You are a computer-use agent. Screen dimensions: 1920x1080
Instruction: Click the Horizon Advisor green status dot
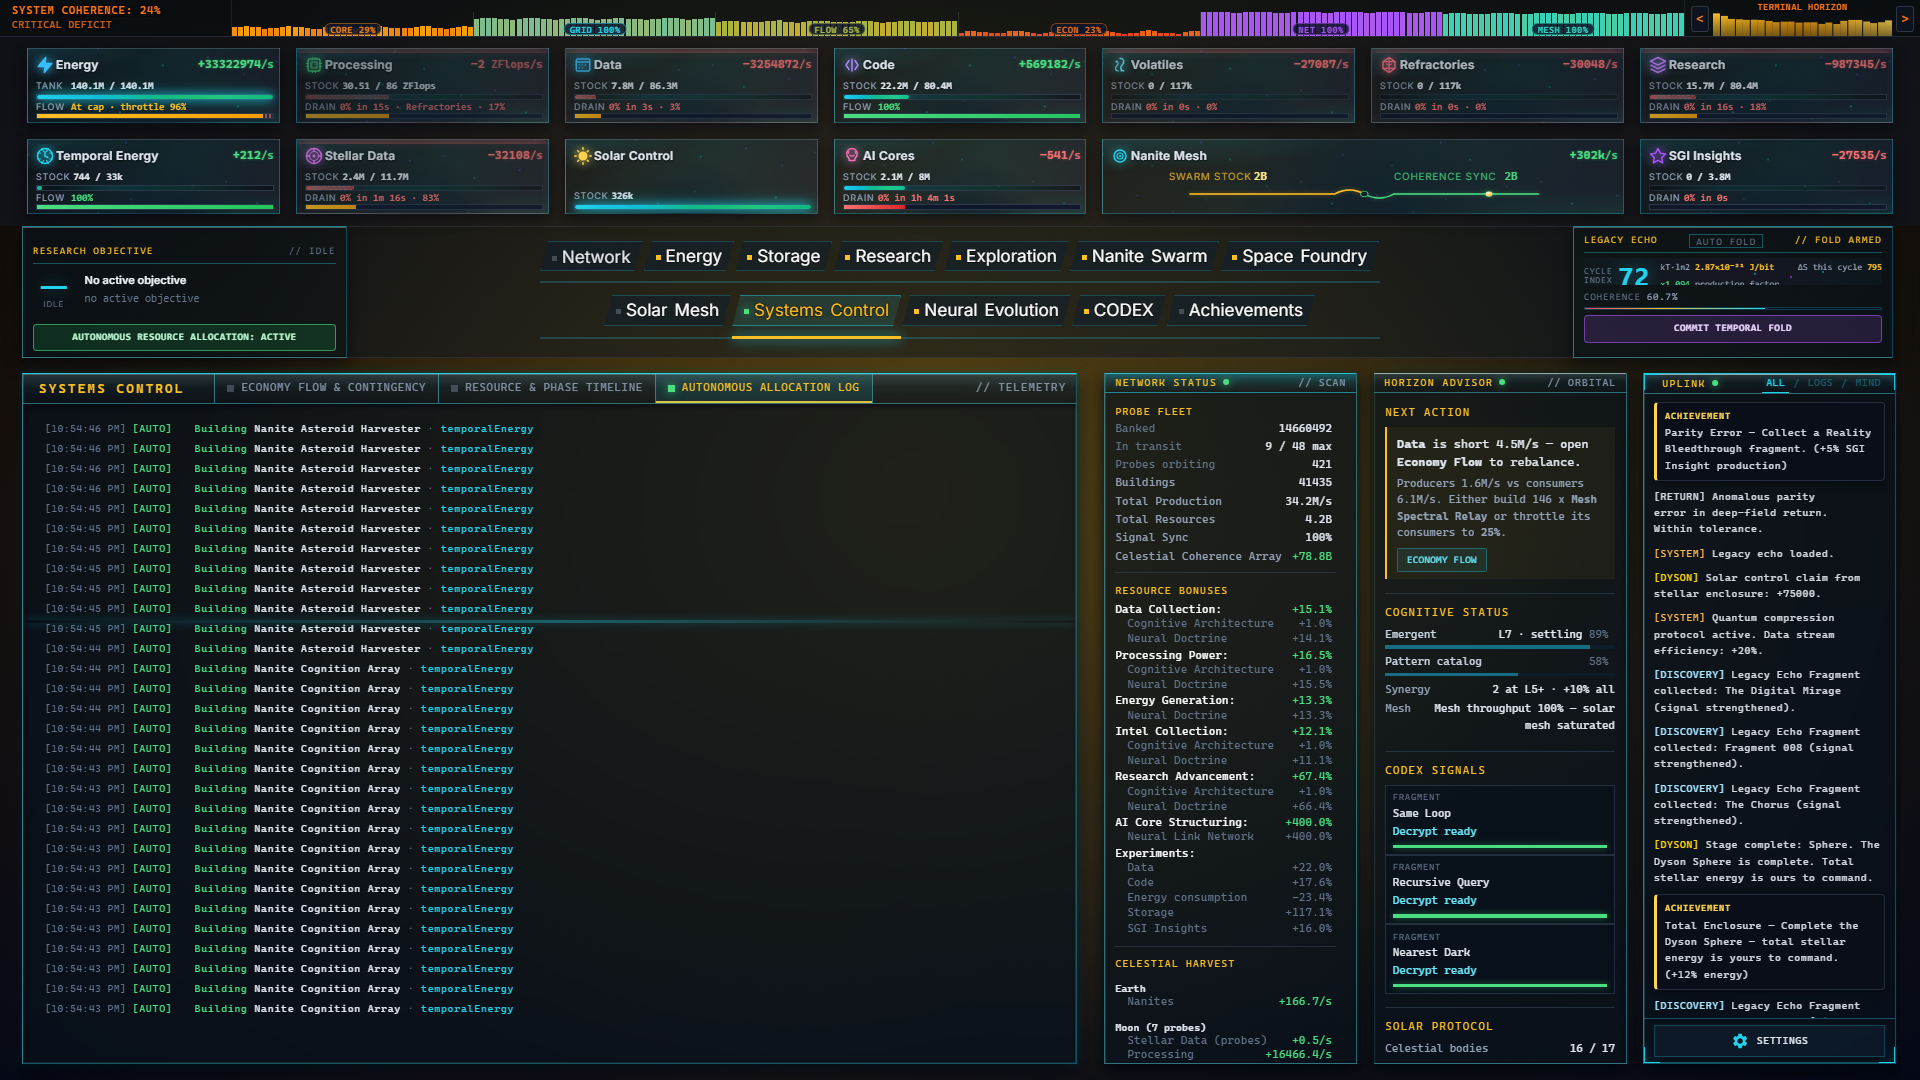coord(1502,382)
